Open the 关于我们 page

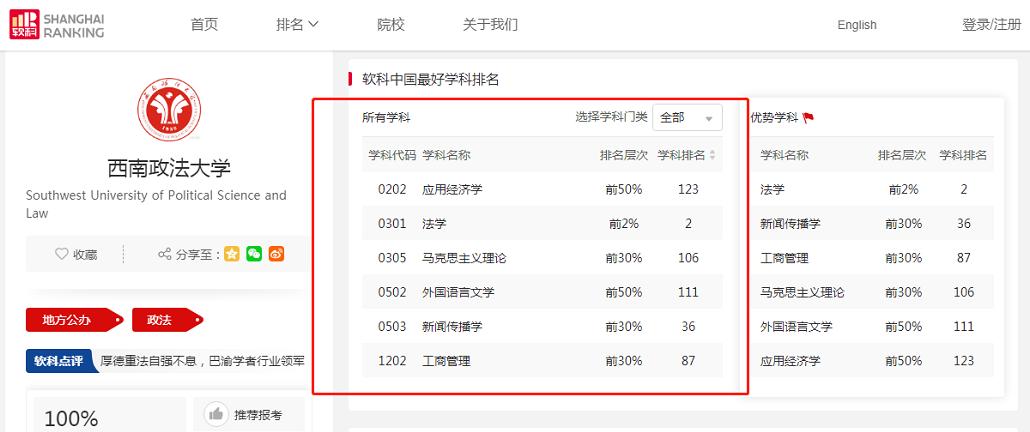pos(490,25)
